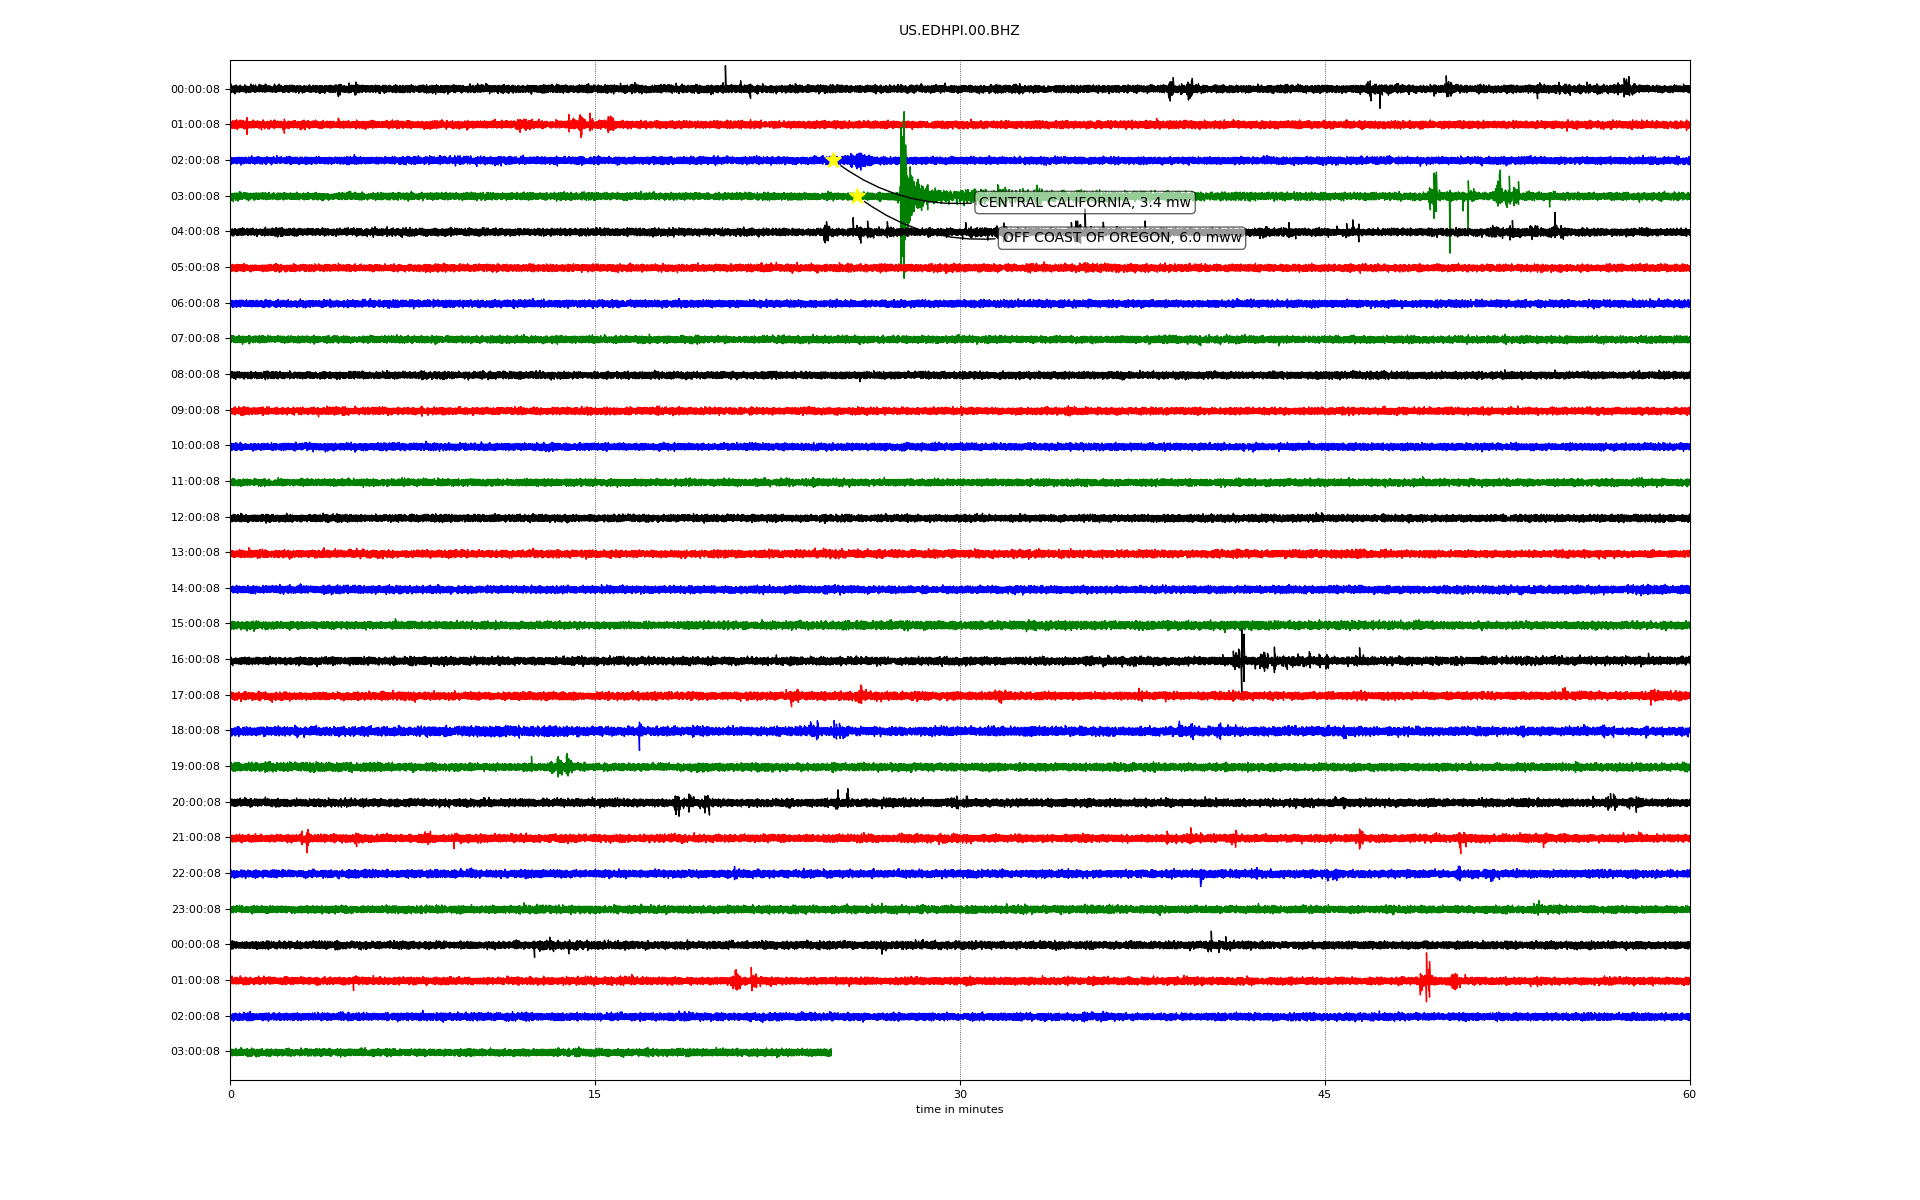Click the 45 tick on the x-axis
This screenshot has height=1200, width=1920.
point(1325,1094)
